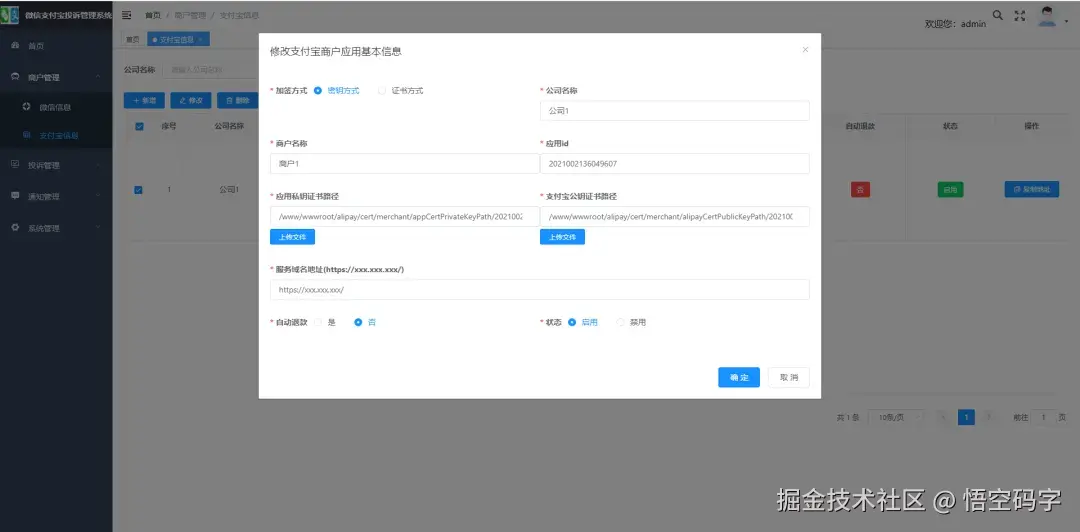
Task: Select the 证书方式 radio option
Action: click(382, 90)
